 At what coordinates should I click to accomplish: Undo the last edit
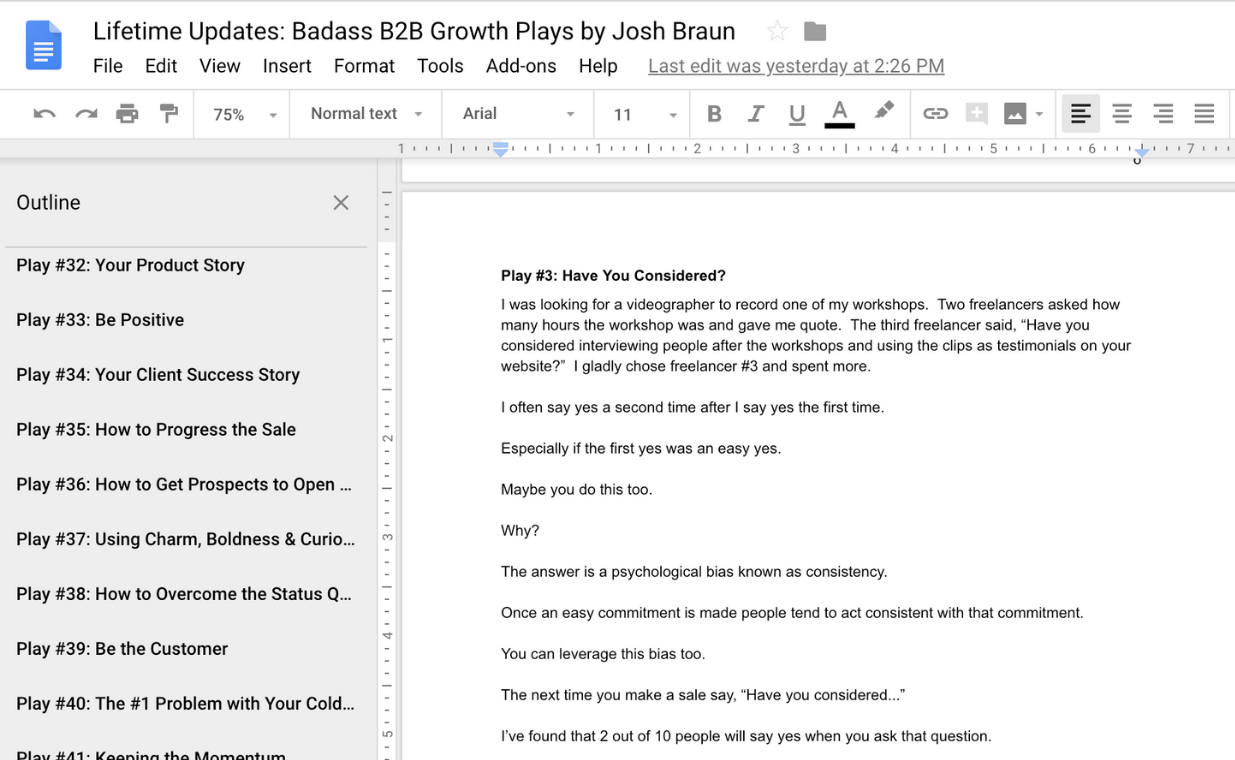click(43, 113)
